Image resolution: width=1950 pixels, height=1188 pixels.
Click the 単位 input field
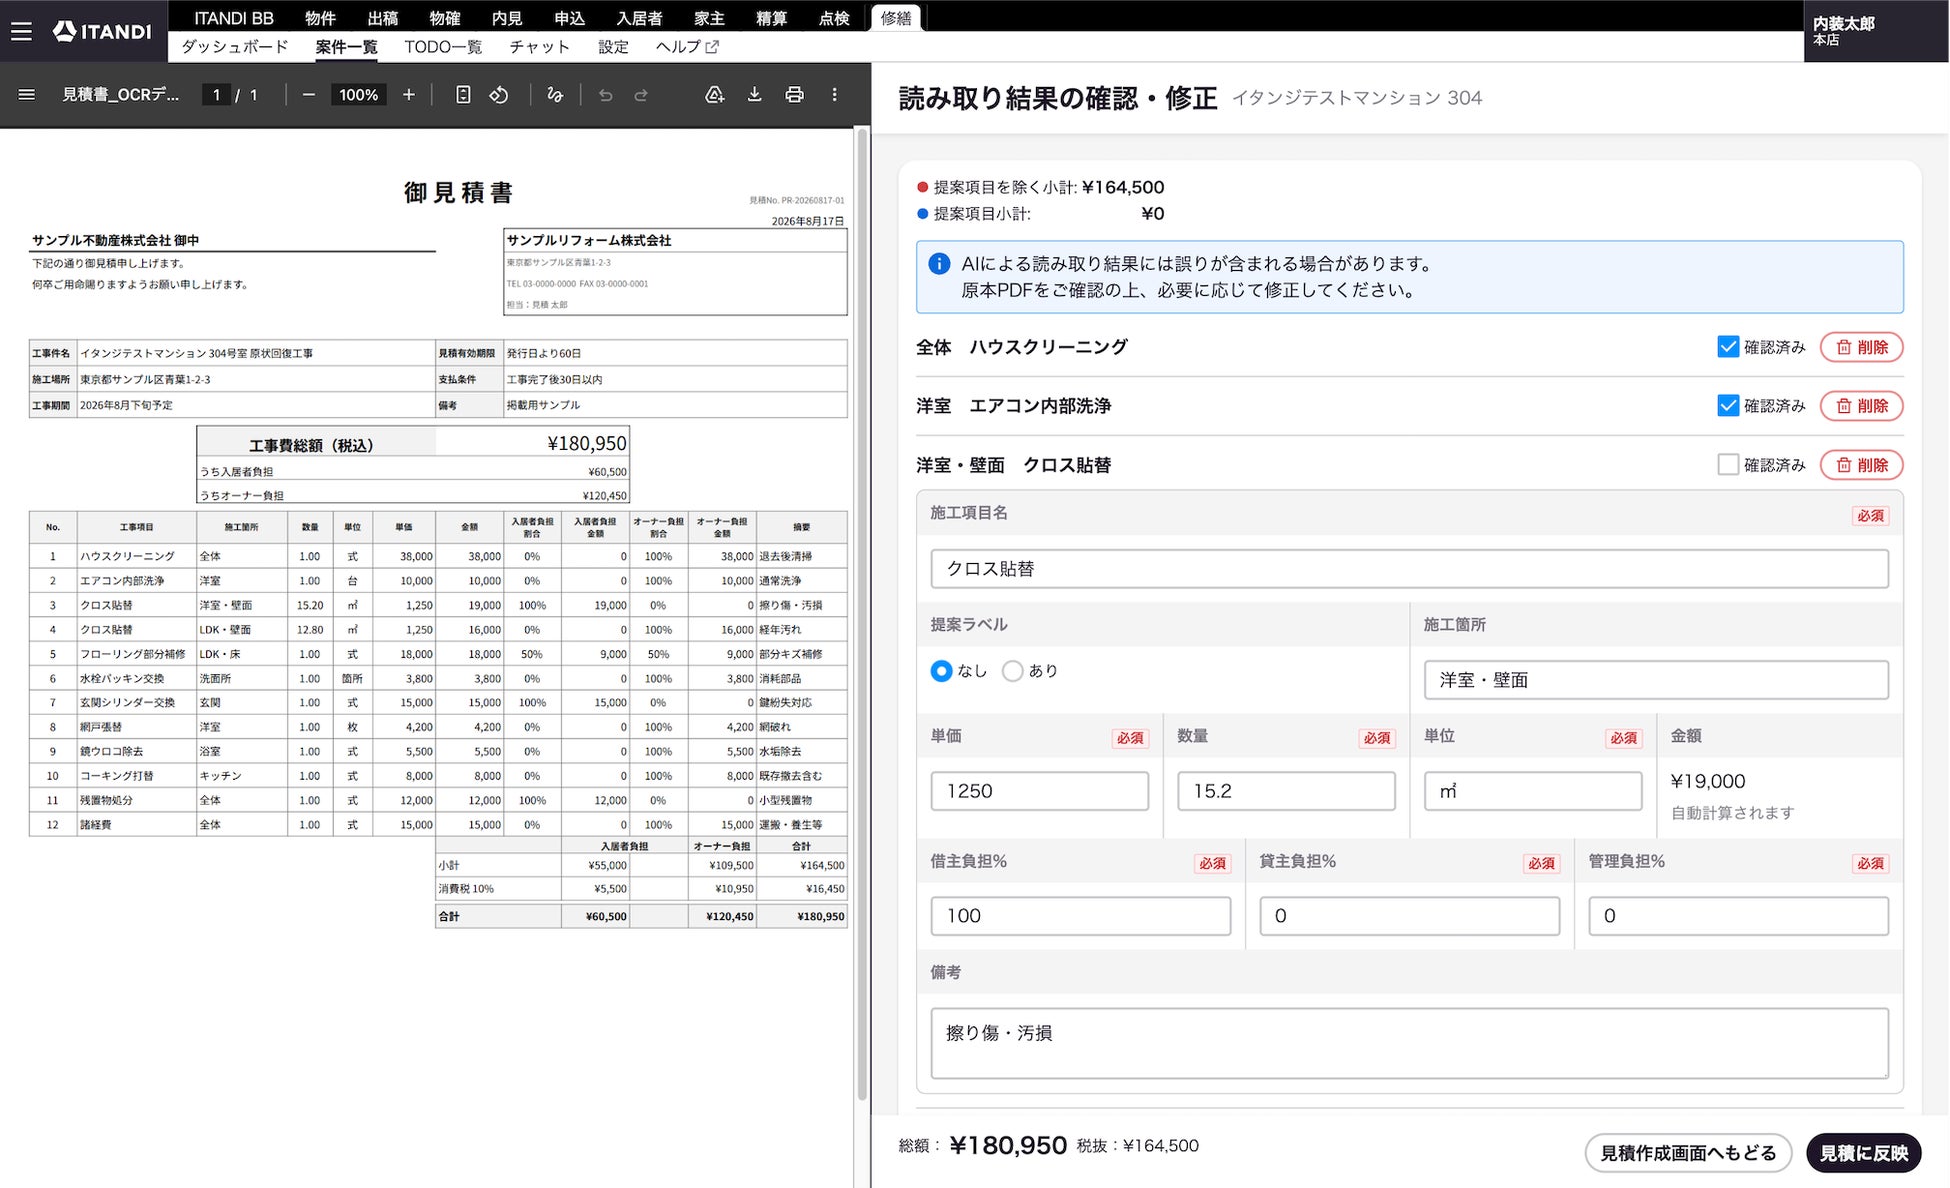coord(1533,791)
